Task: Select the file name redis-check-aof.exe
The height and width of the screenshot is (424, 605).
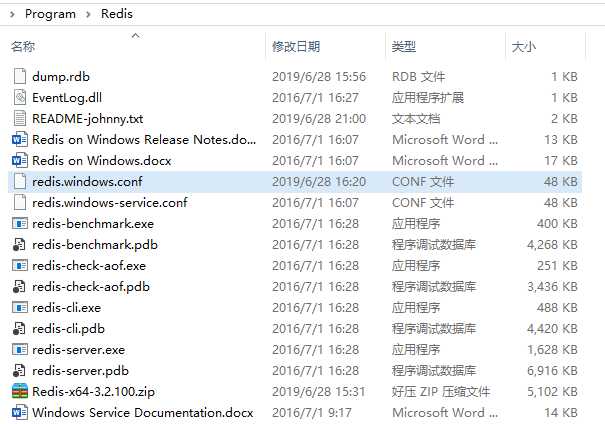Action: (89, 265)
